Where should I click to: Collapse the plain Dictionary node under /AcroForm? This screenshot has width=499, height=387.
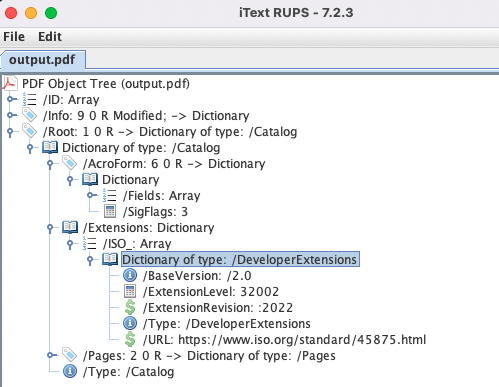tap(70, 180)
